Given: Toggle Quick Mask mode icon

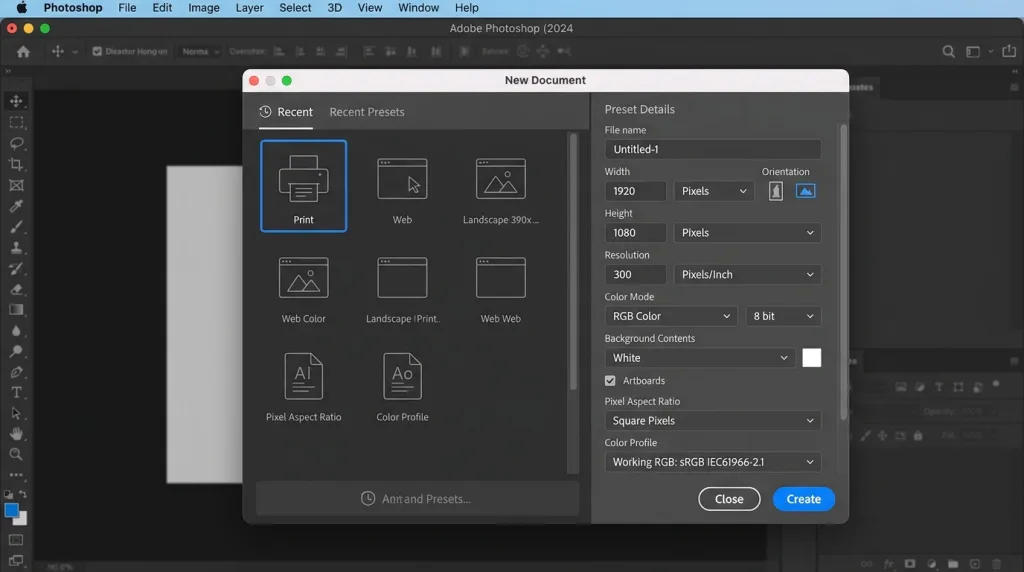Looking at the screenshot, I should click(x=16, y=540).
